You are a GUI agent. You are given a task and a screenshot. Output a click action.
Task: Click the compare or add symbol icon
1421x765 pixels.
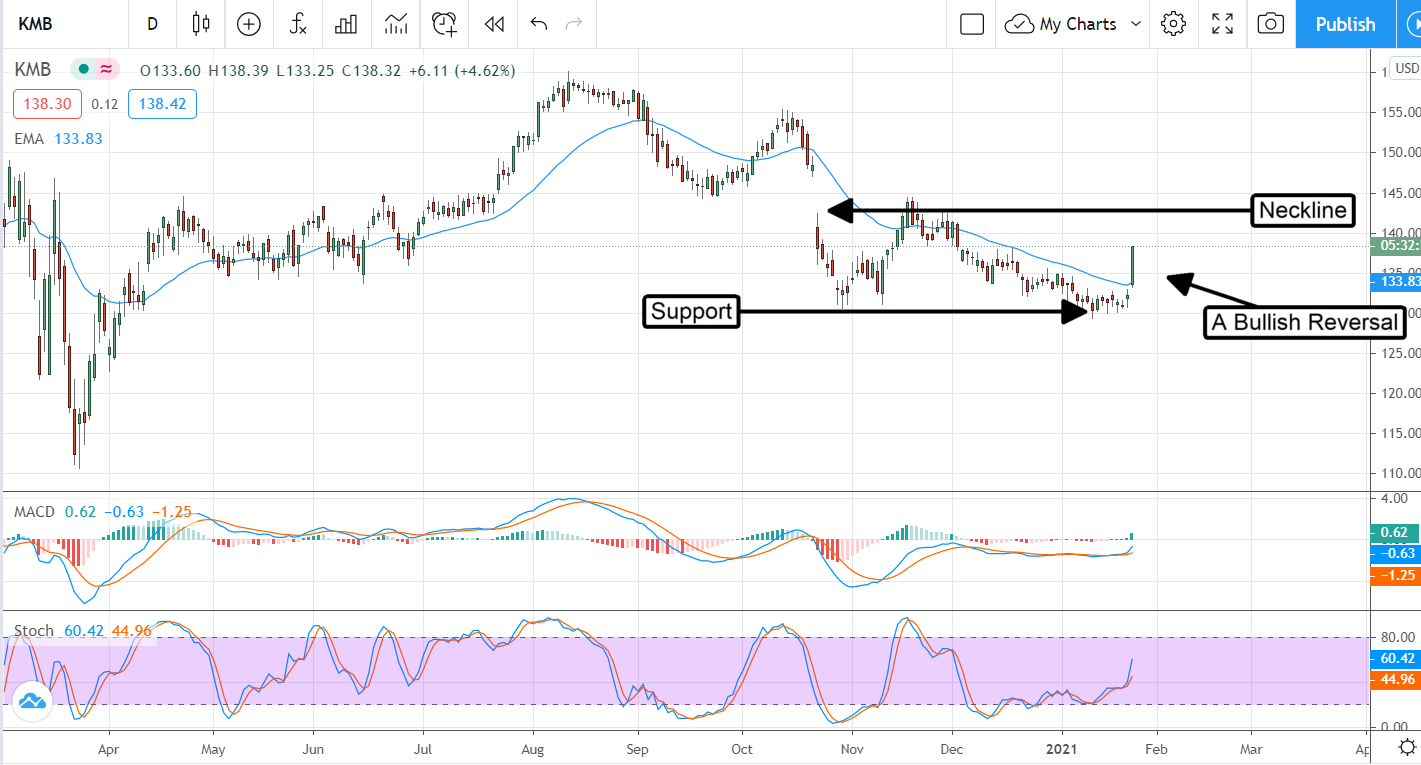pos(248,24)
